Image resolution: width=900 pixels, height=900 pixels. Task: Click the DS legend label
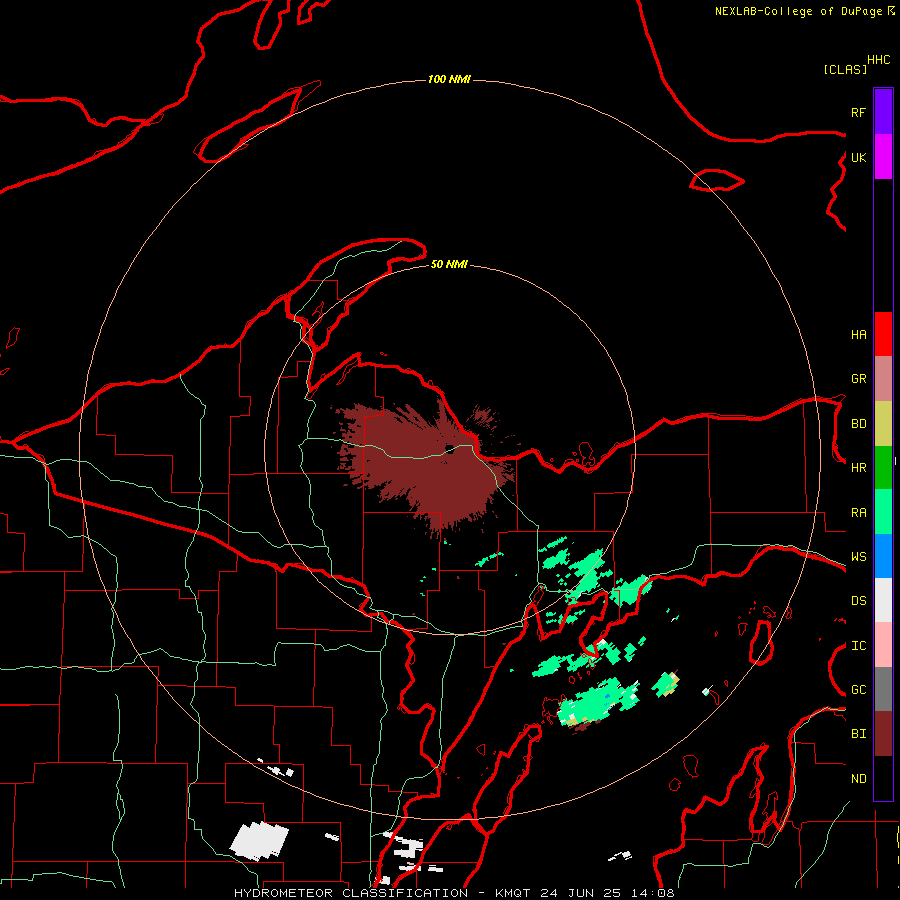[858, 601]
